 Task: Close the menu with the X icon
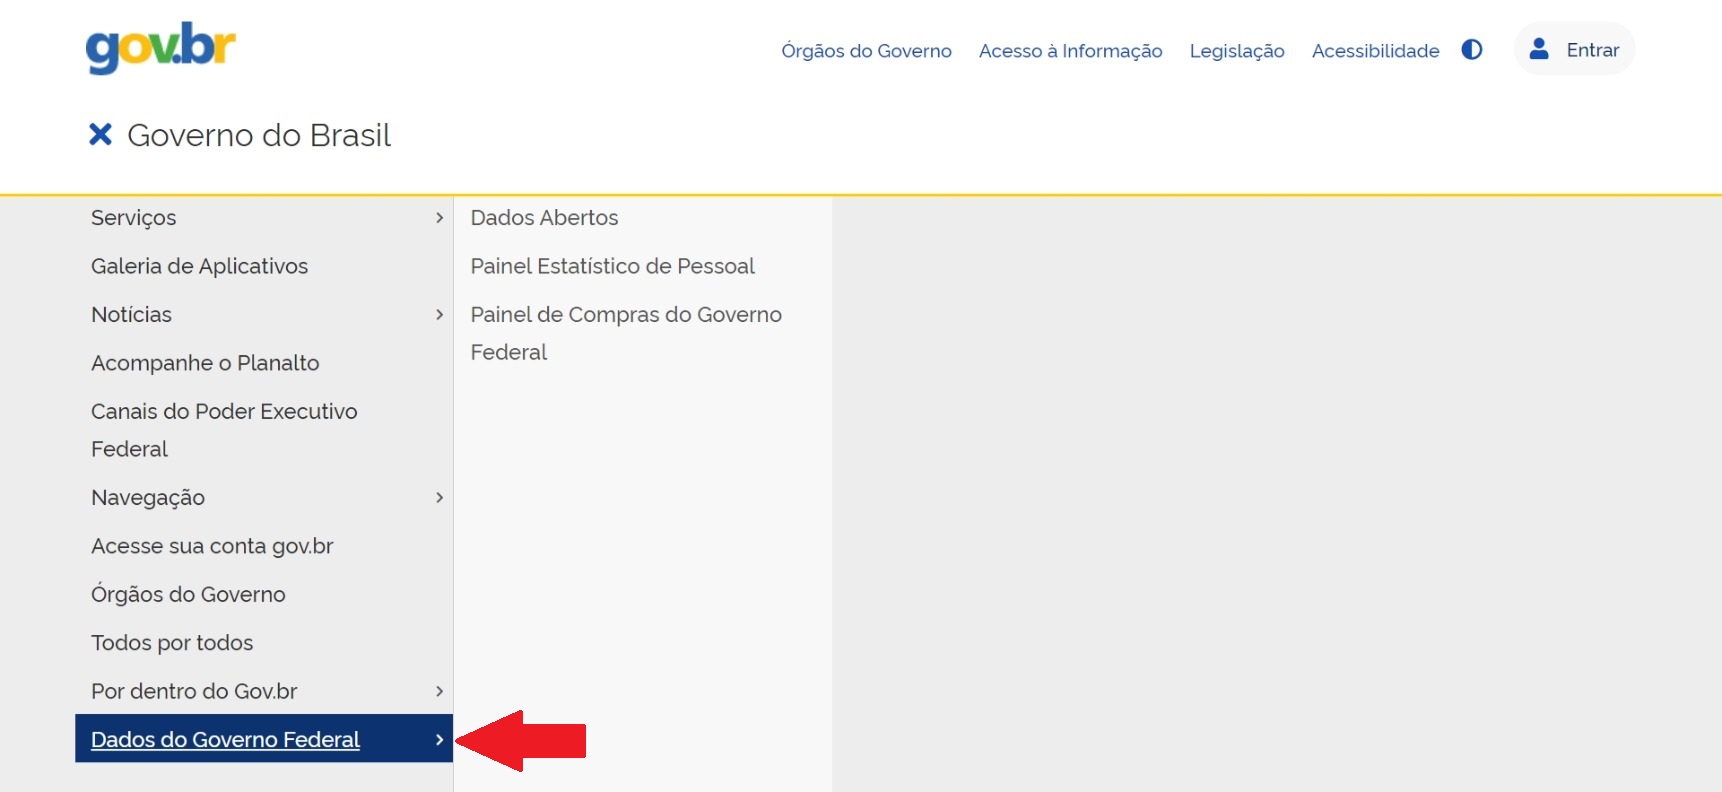99,133
